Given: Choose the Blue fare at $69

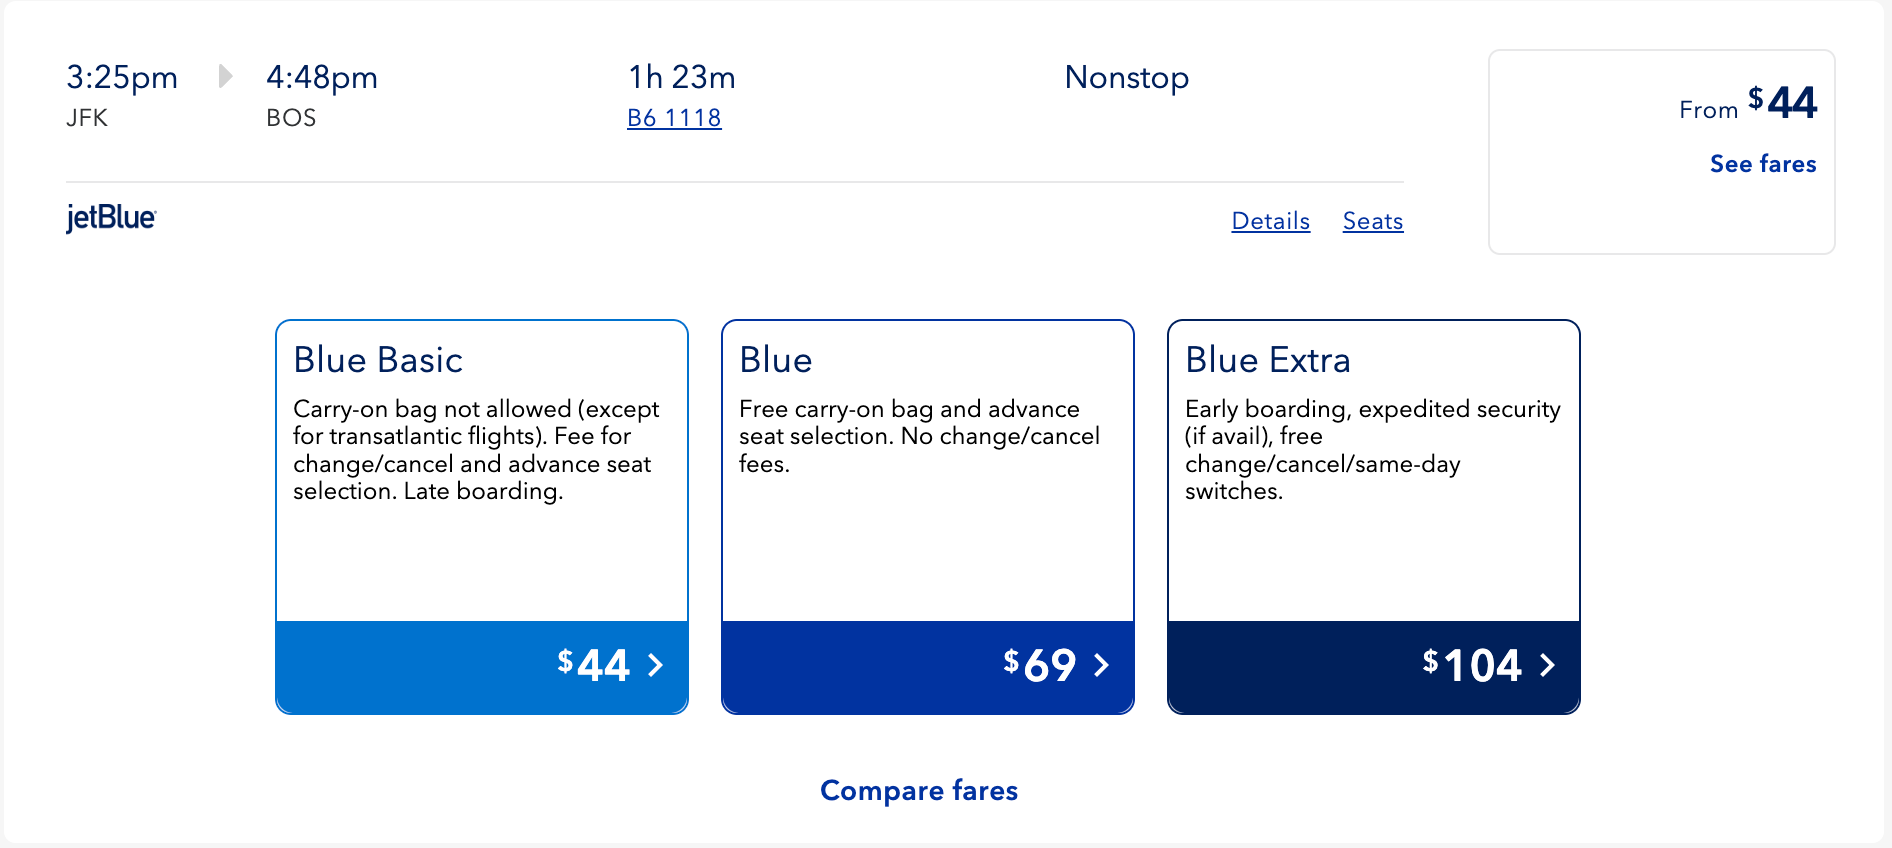Looking at the screenshot, I should click(928, 667).
